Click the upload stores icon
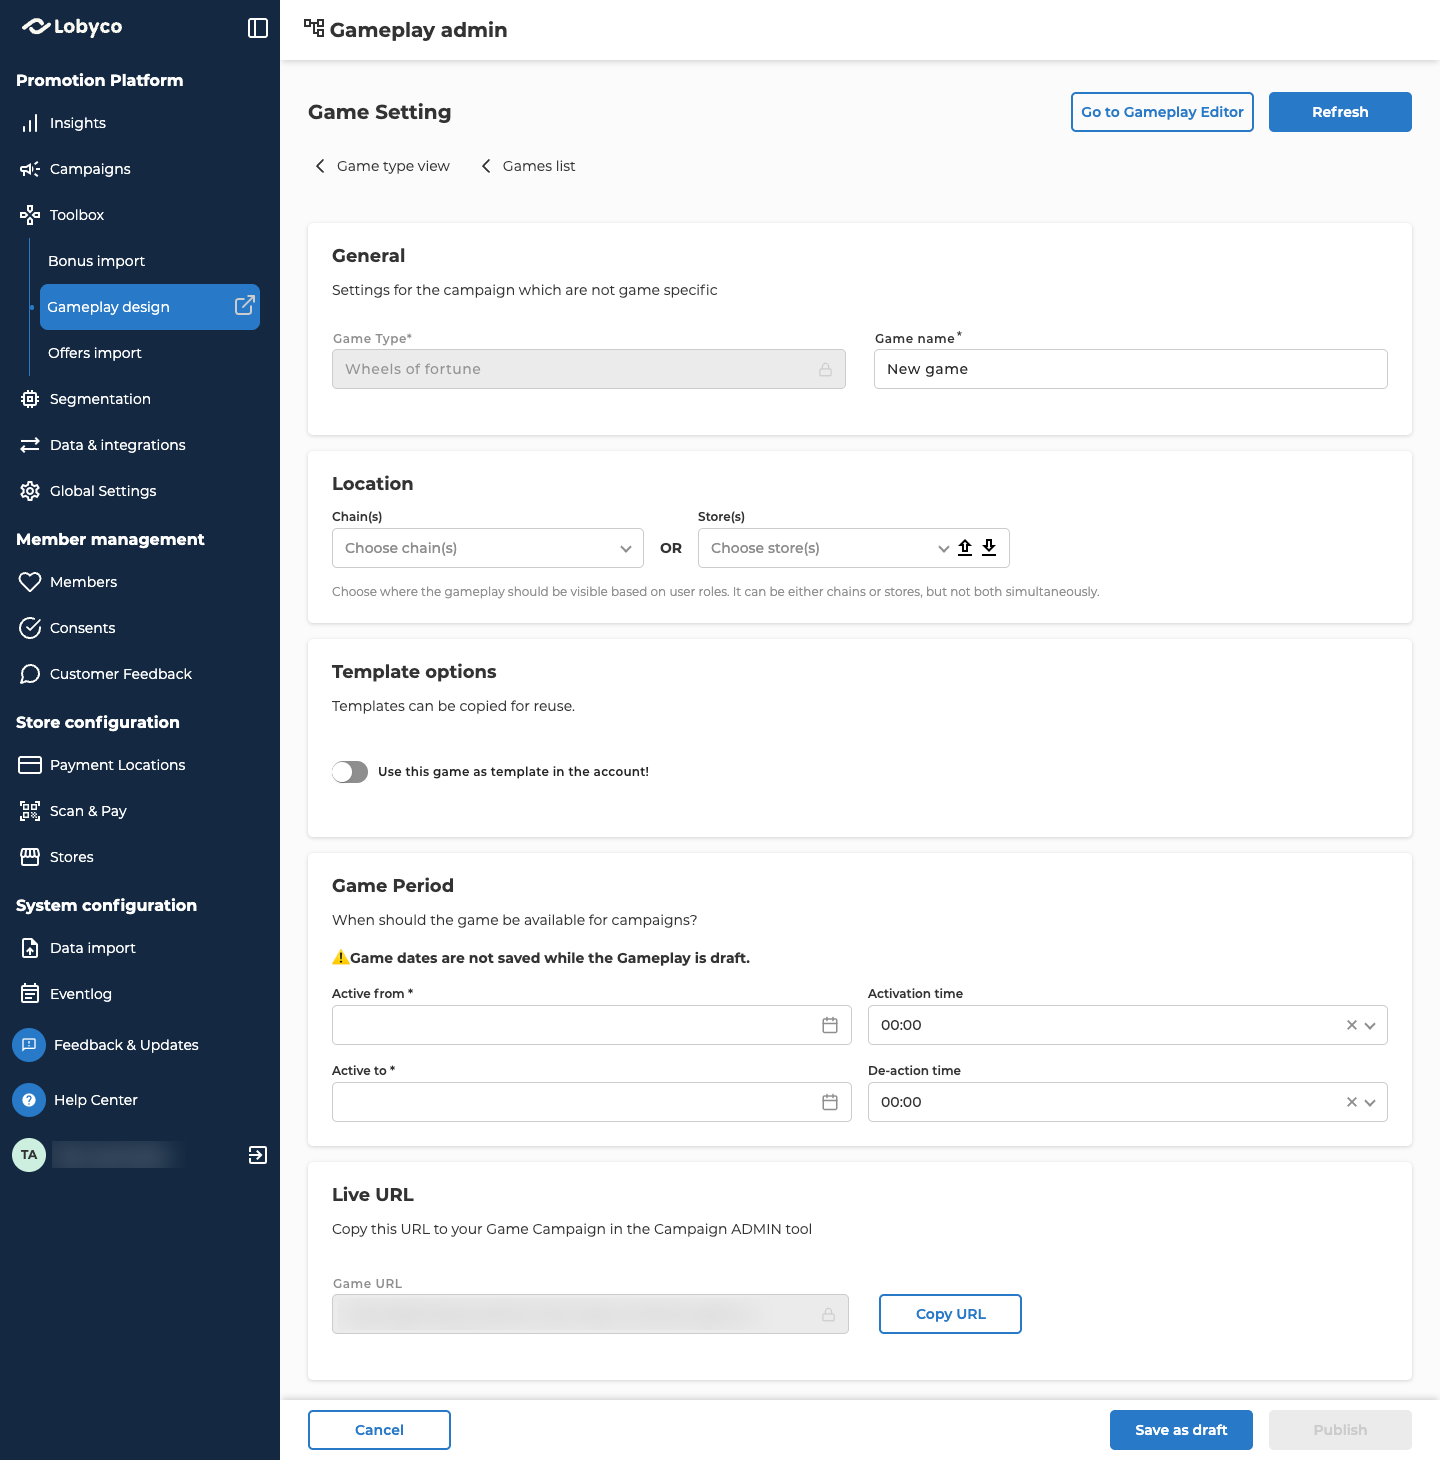Screen dimensions: 1440x1460 coord(965,547)
